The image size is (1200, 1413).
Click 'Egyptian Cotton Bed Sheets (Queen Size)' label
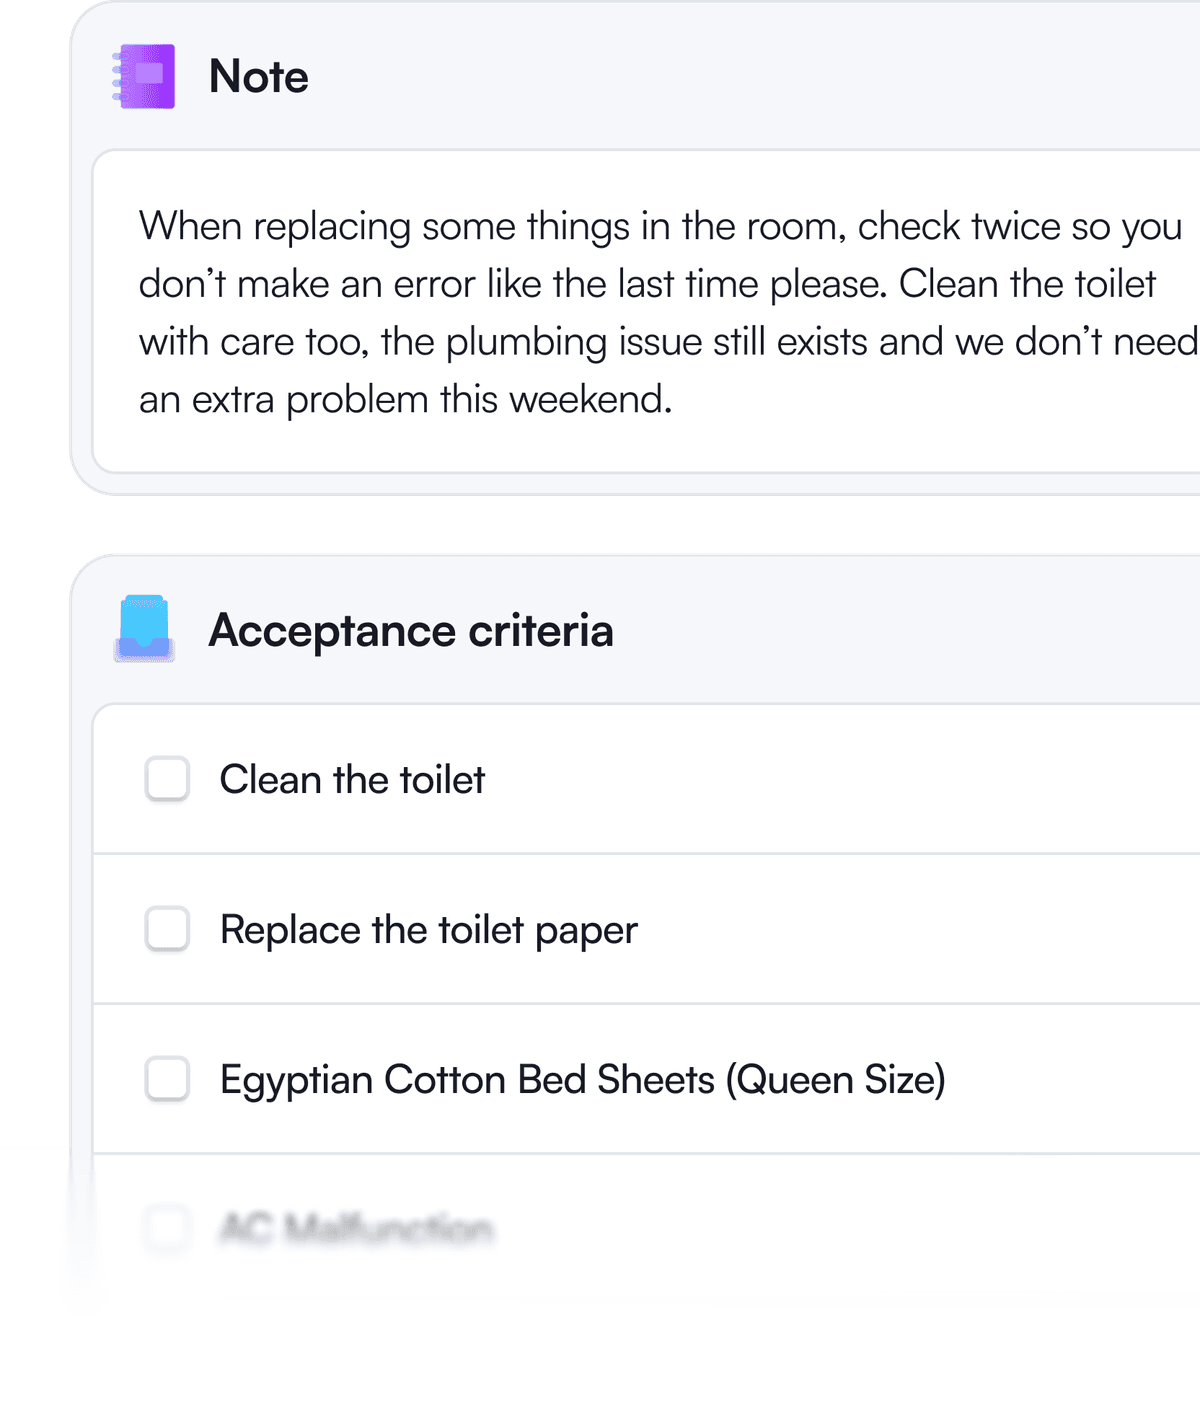[x=582, y=1080]
